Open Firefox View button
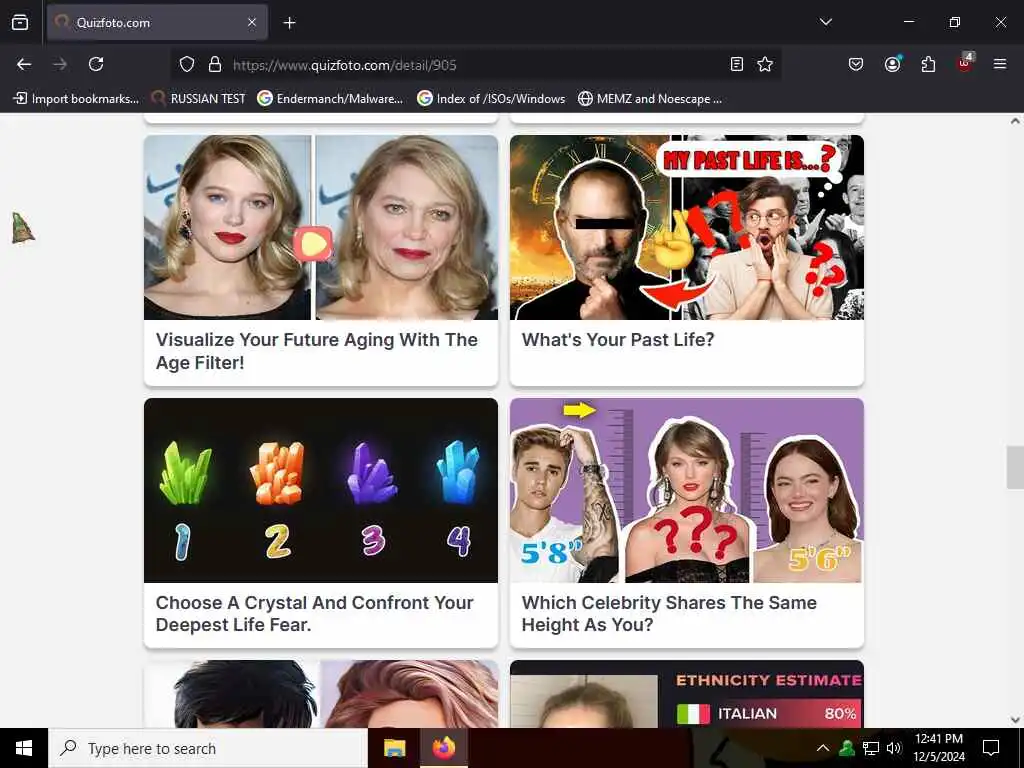This screenshot has height=768, width=1024. 20,22
